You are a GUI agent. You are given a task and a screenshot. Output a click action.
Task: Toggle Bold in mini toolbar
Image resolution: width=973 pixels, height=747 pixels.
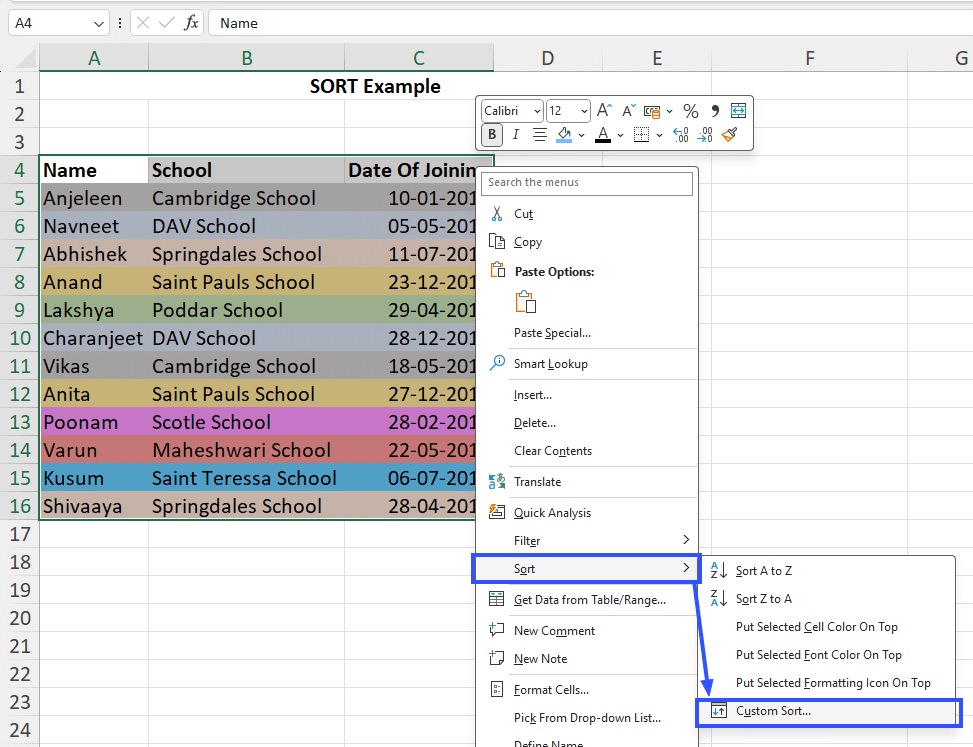click(x=491, y=135)
